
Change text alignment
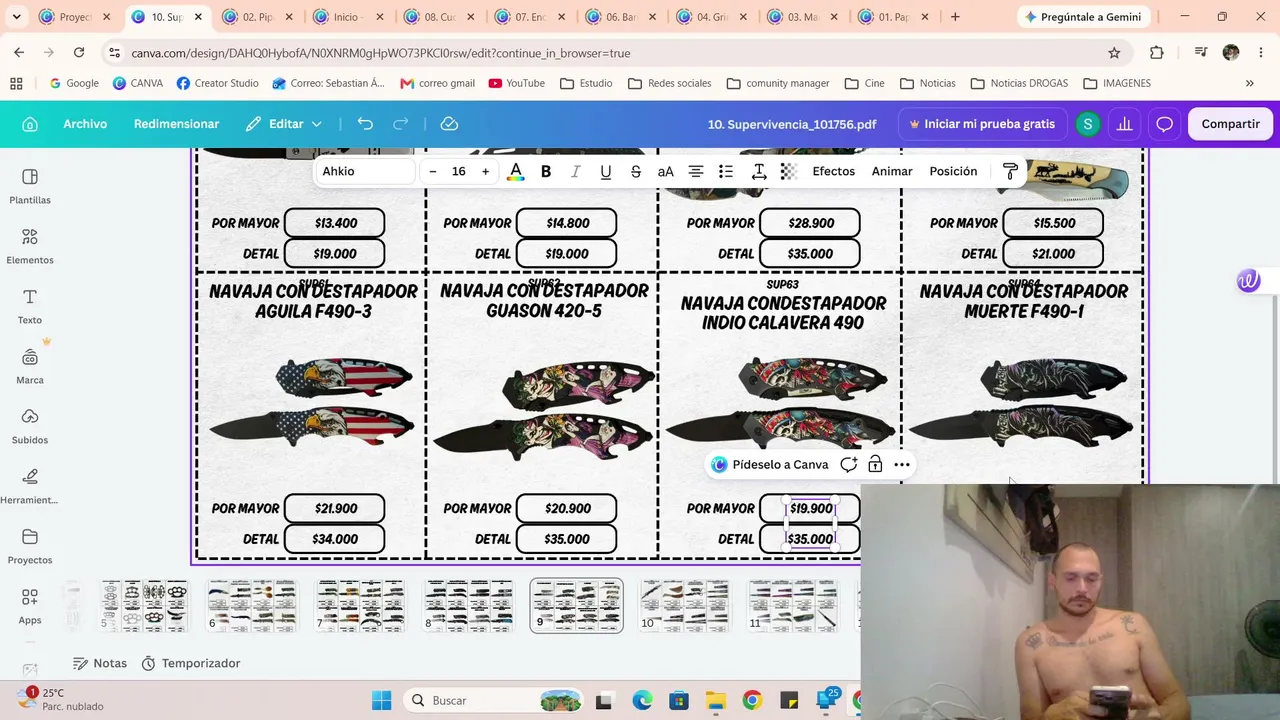(696, 172)
